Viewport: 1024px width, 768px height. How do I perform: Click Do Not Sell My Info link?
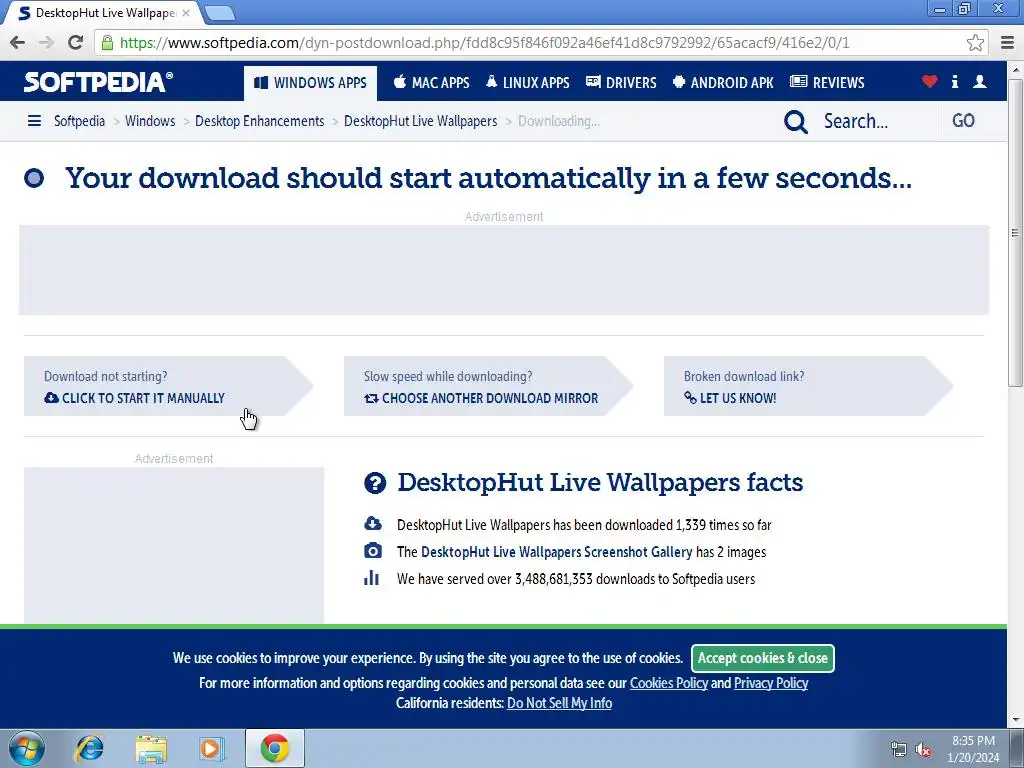[560, 703]
